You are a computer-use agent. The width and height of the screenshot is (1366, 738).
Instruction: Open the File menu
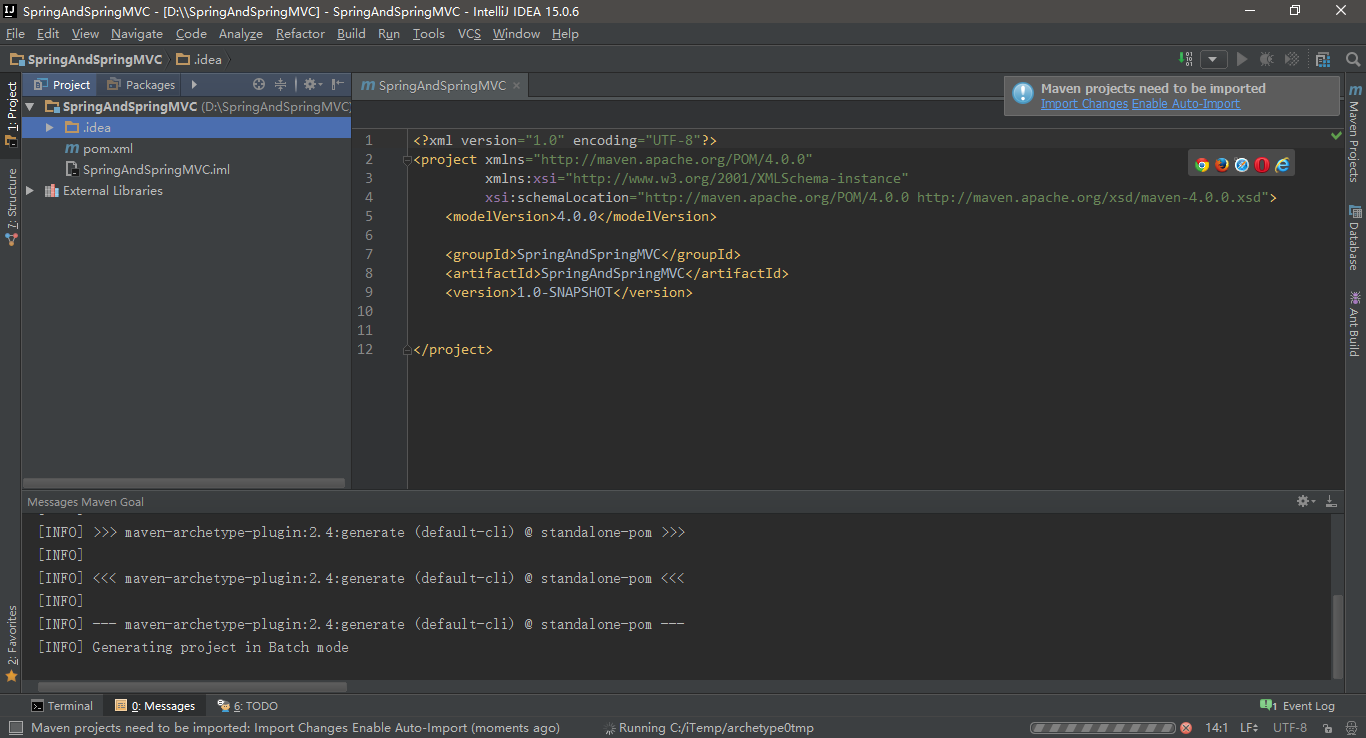[15, 34]
